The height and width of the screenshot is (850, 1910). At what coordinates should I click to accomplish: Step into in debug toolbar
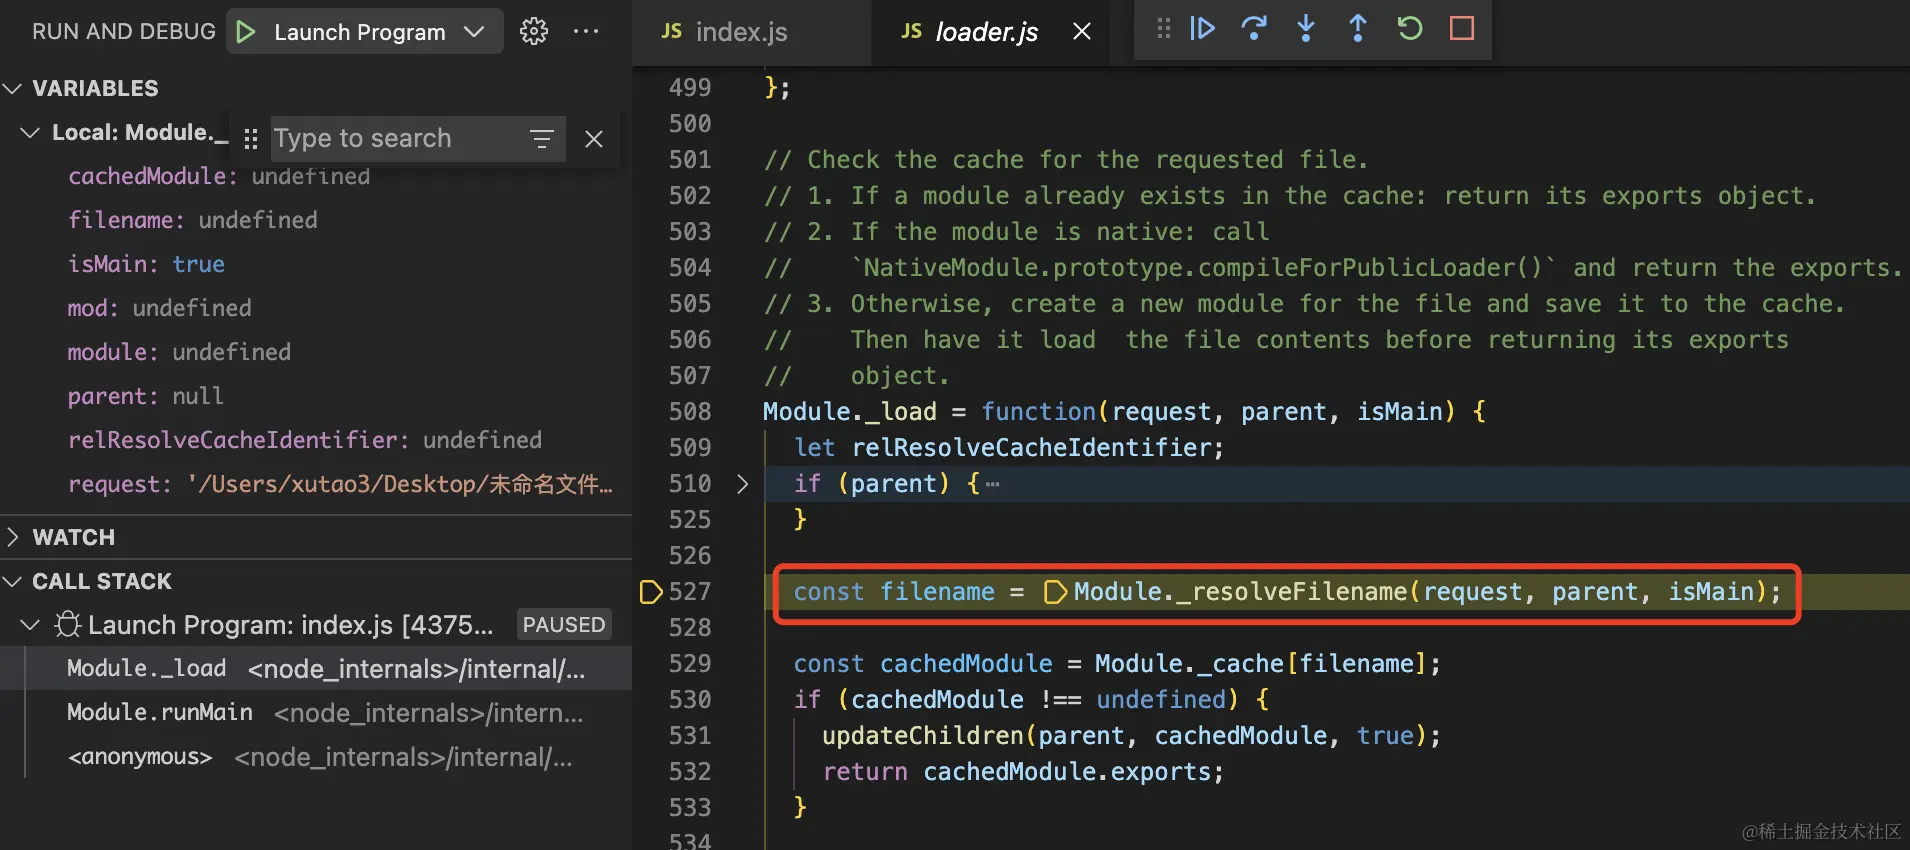[1306, 29]
